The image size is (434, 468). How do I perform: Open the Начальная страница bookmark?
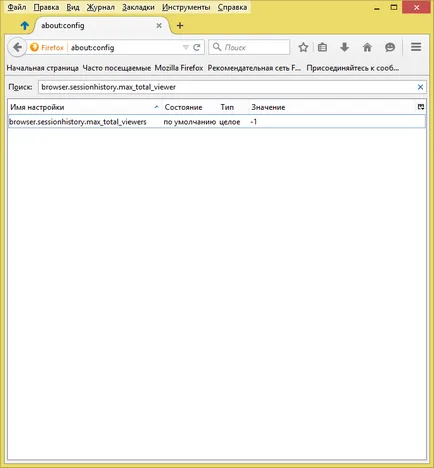[42, 68]
